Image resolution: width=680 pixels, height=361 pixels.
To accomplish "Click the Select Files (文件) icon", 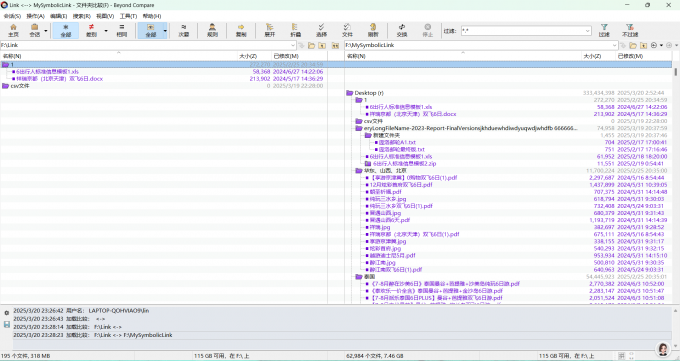I will [x=347, y=30].
